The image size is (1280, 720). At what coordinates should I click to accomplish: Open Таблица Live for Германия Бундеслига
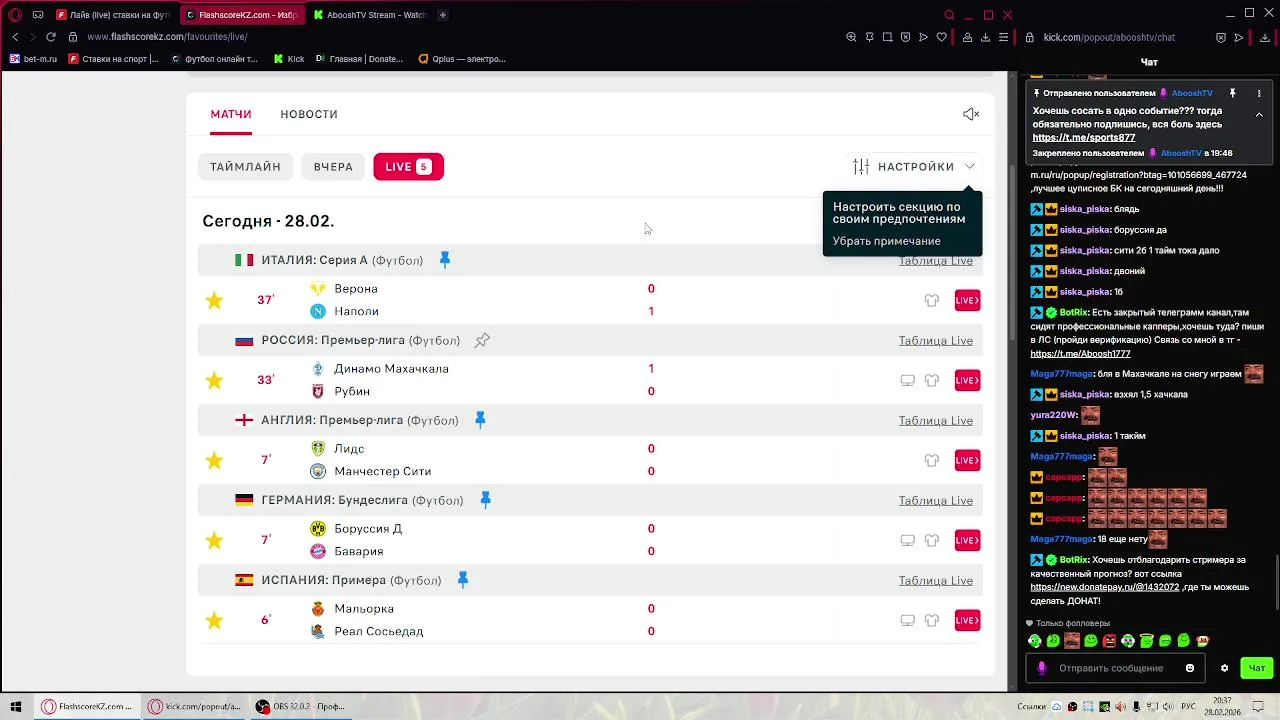pos(935,500)
